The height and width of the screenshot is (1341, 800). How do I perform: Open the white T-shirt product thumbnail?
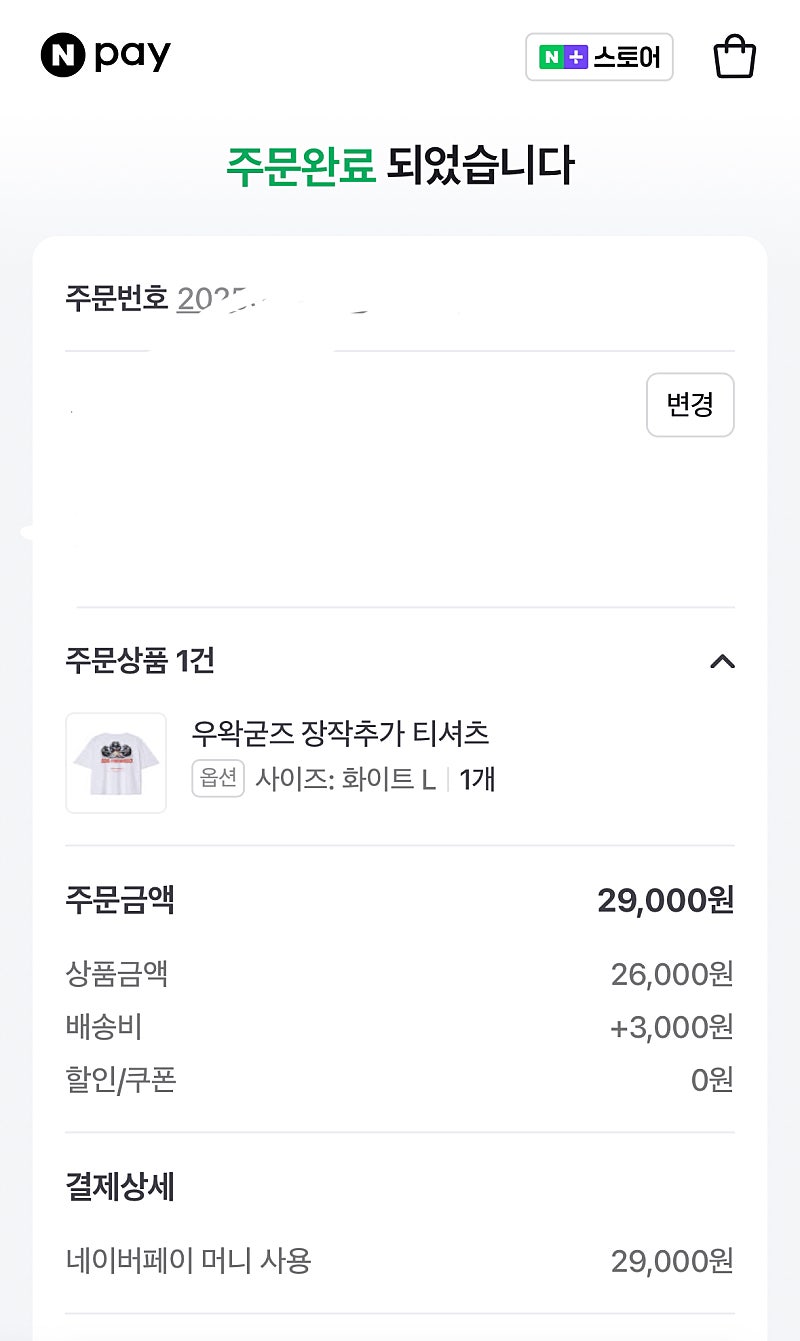pos(116,763)
